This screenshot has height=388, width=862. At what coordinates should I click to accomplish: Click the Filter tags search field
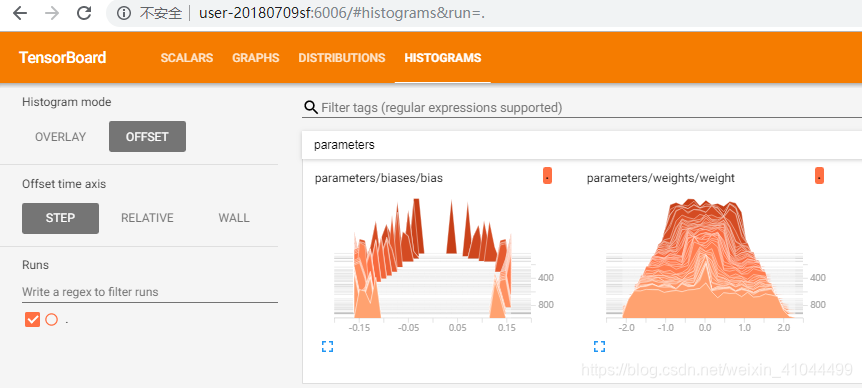click(591, 108)
